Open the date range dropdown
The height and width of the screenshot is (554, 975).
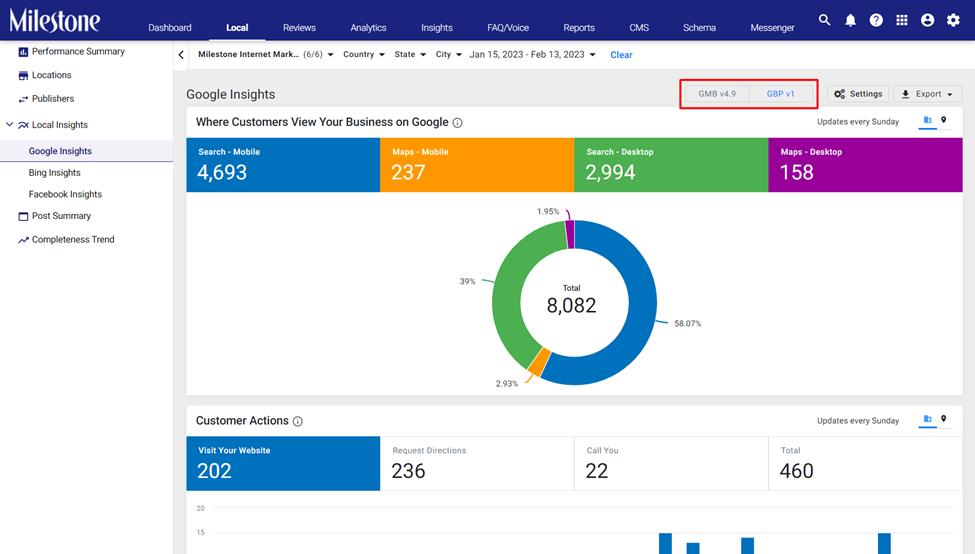[532, 55]
